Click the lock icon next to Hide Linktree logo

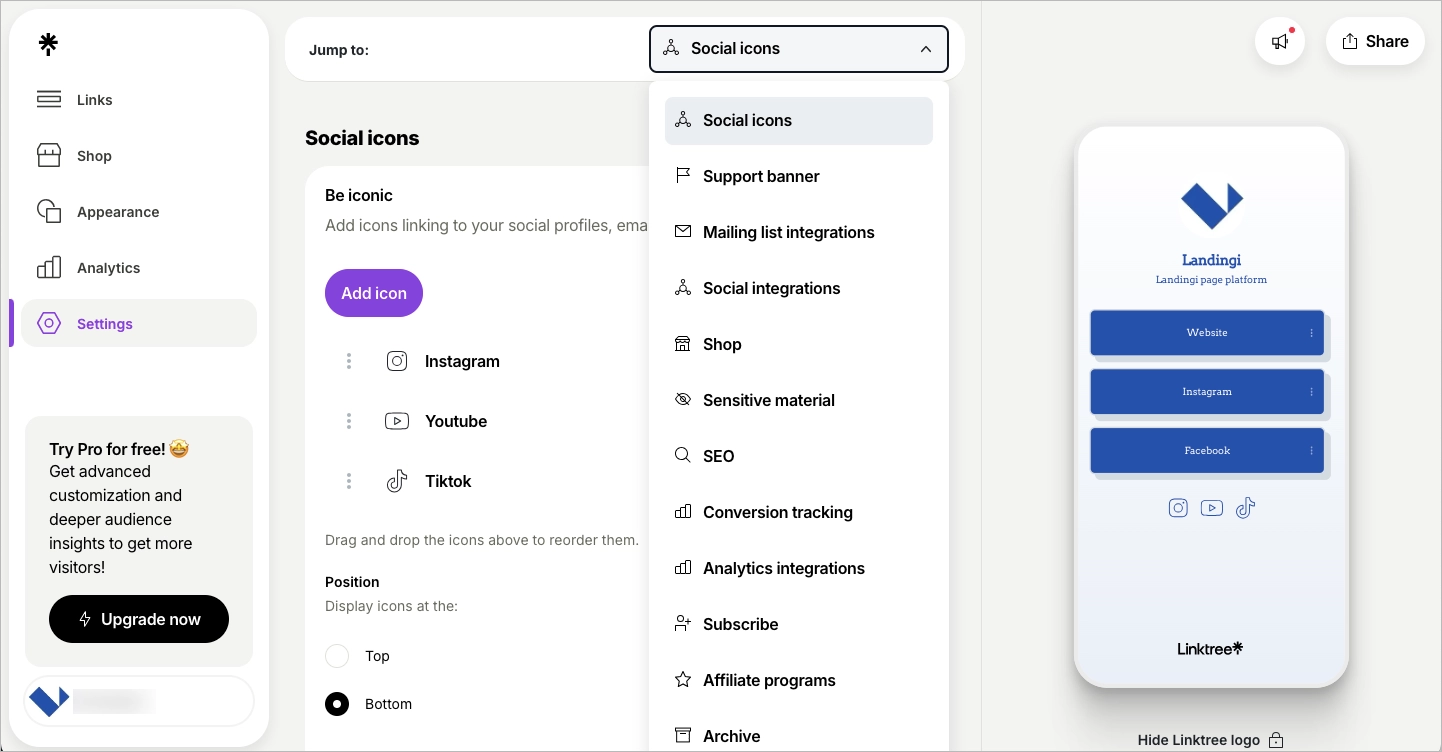[1276, 740]
